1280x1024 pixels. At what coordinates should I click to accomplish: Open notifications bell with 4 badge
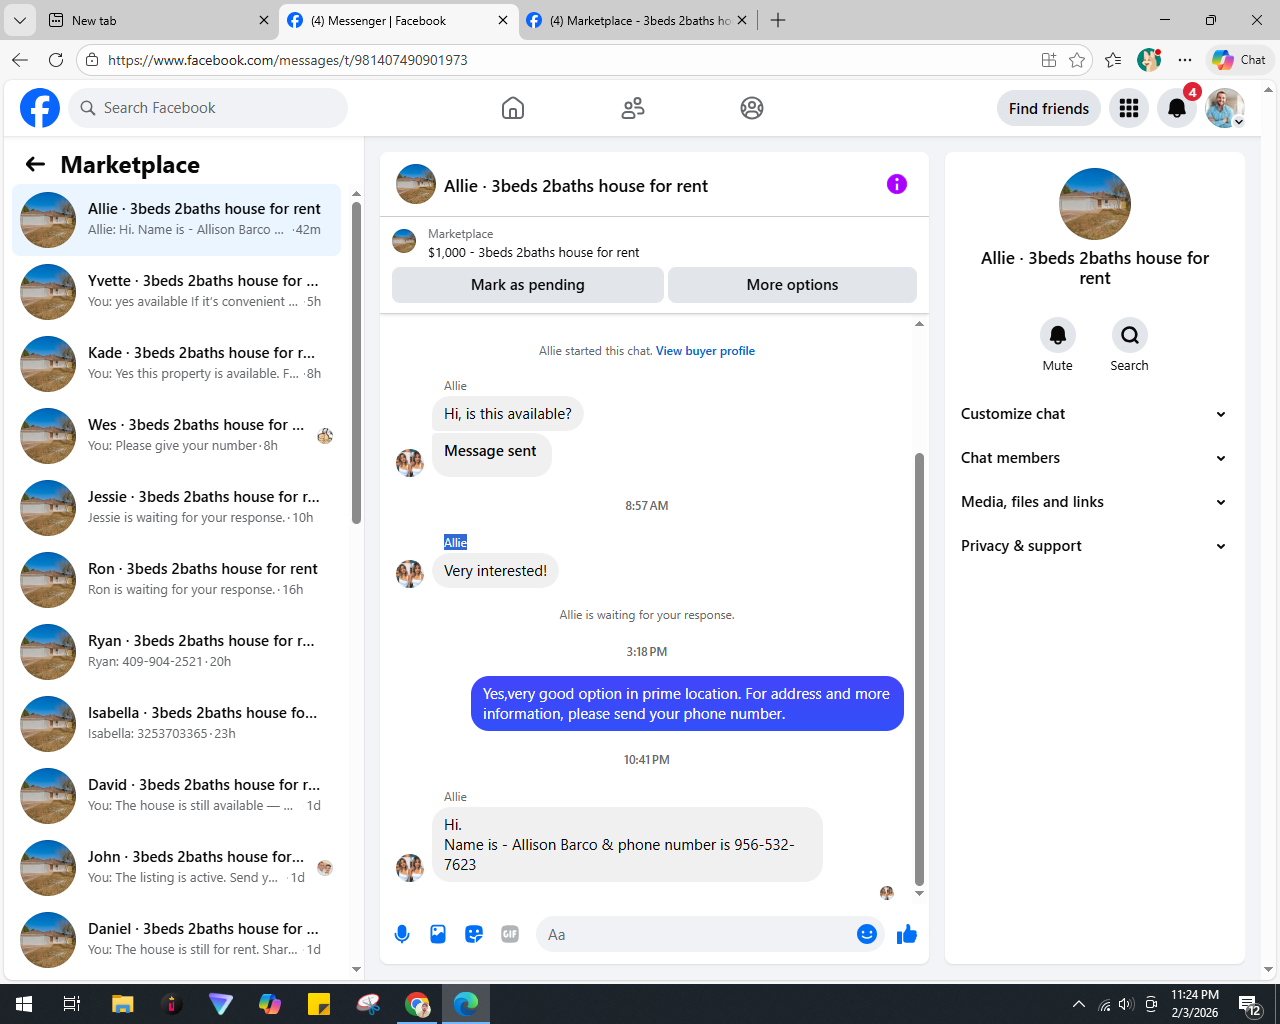click(x=1177, y=108)
